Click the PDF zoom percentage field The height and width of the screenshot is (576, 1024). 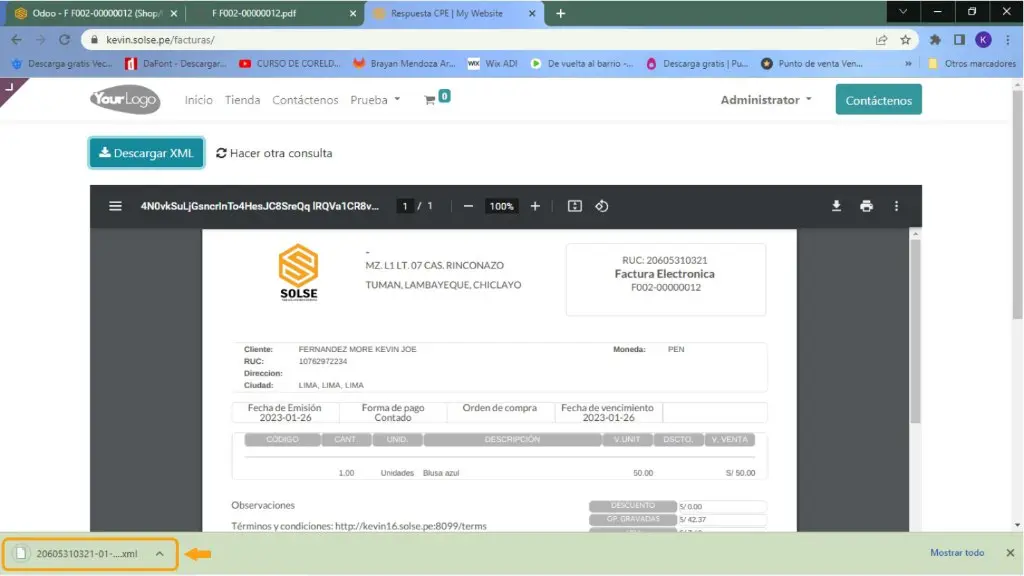[x=501, y=206]
